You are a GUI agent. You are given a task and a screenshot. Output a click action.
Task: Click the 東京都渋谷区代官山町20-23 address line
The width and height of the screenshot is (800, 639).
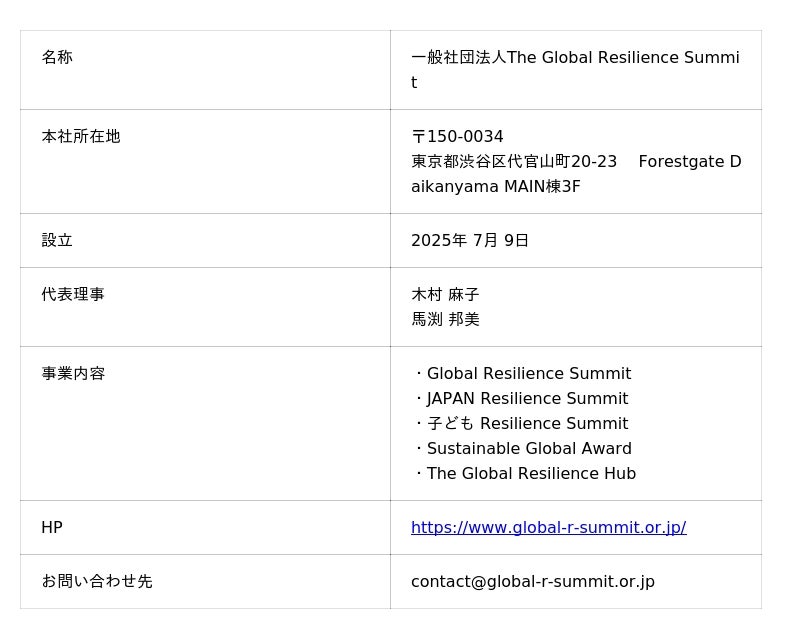click(x=514, y=161)
